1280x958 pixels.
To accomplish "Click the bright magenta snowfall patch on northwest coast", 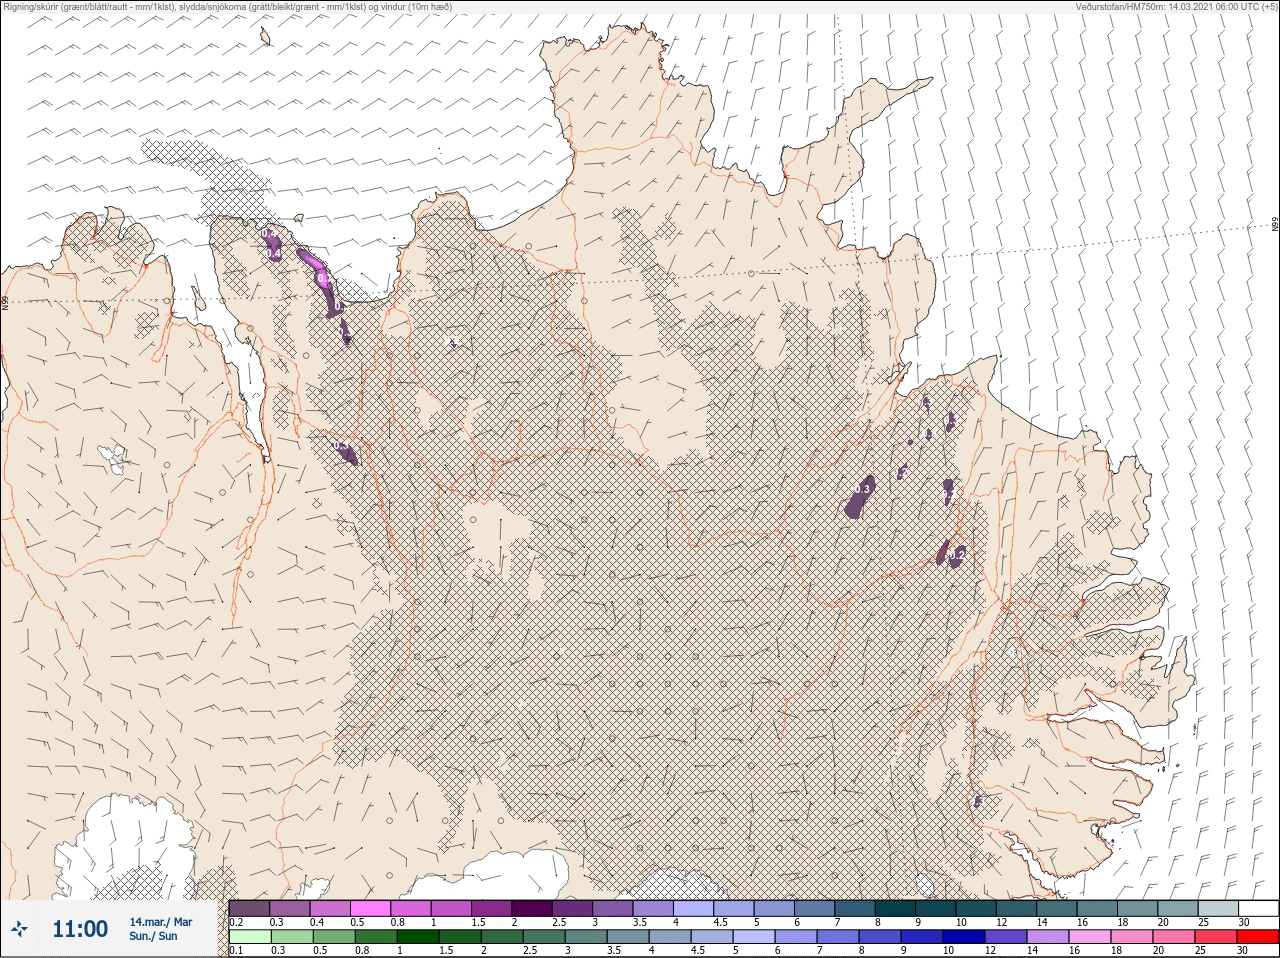I will tap(317, 267).
